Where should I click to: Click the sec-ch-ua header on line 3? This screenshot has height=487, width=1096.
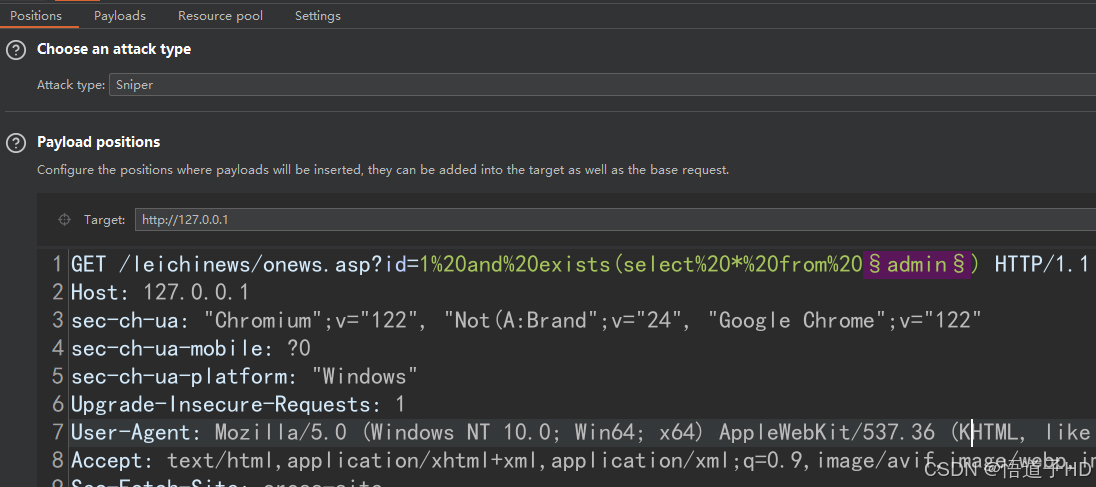pyautogui.click(x=526, y=320)
